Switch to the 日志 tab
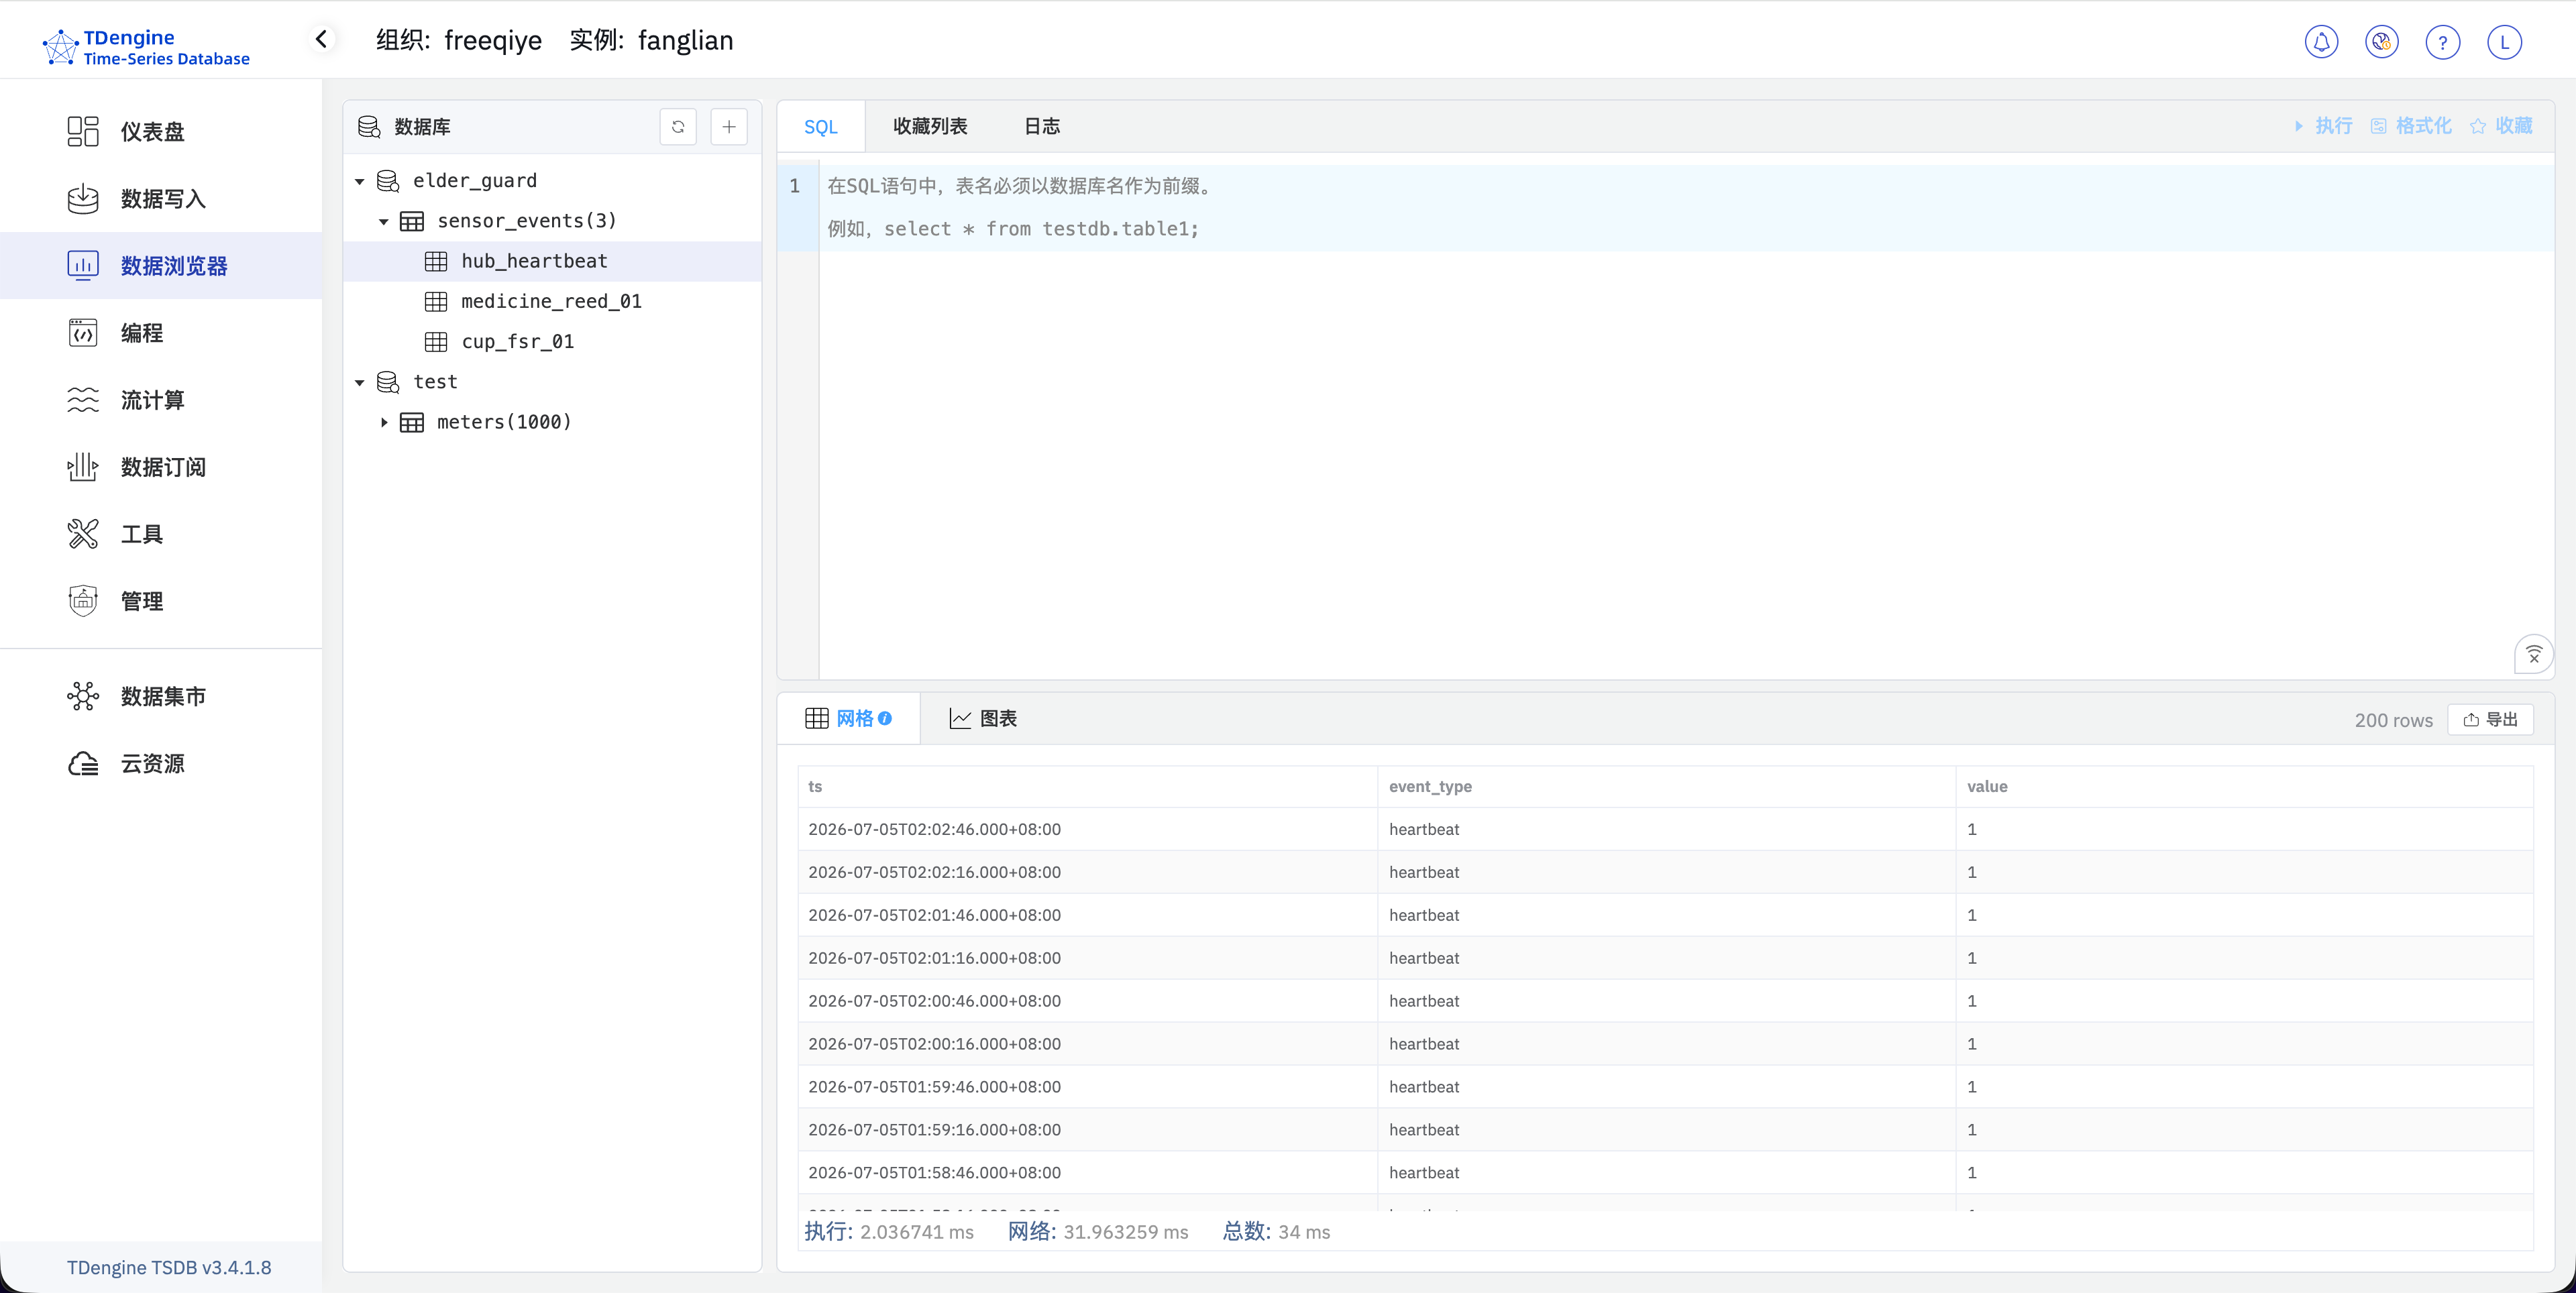The image size is (2576, 1293). point(1042,126)
